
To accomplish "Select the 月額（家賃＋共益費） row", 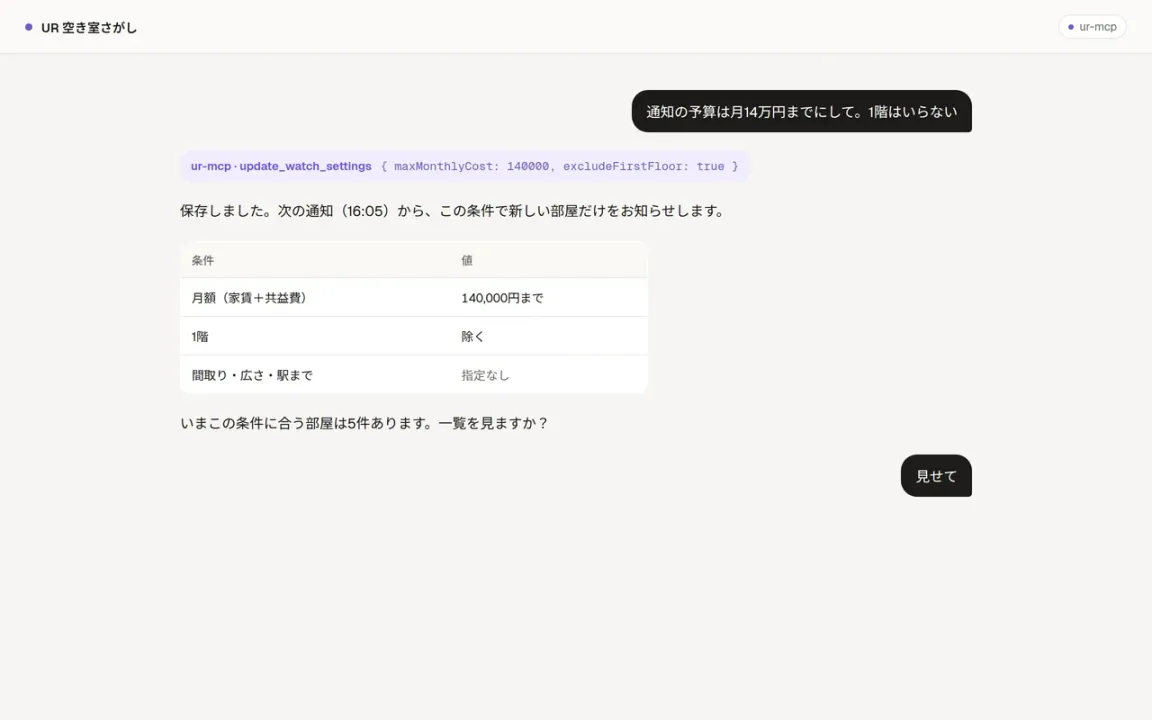I will (x=414, y=298).
